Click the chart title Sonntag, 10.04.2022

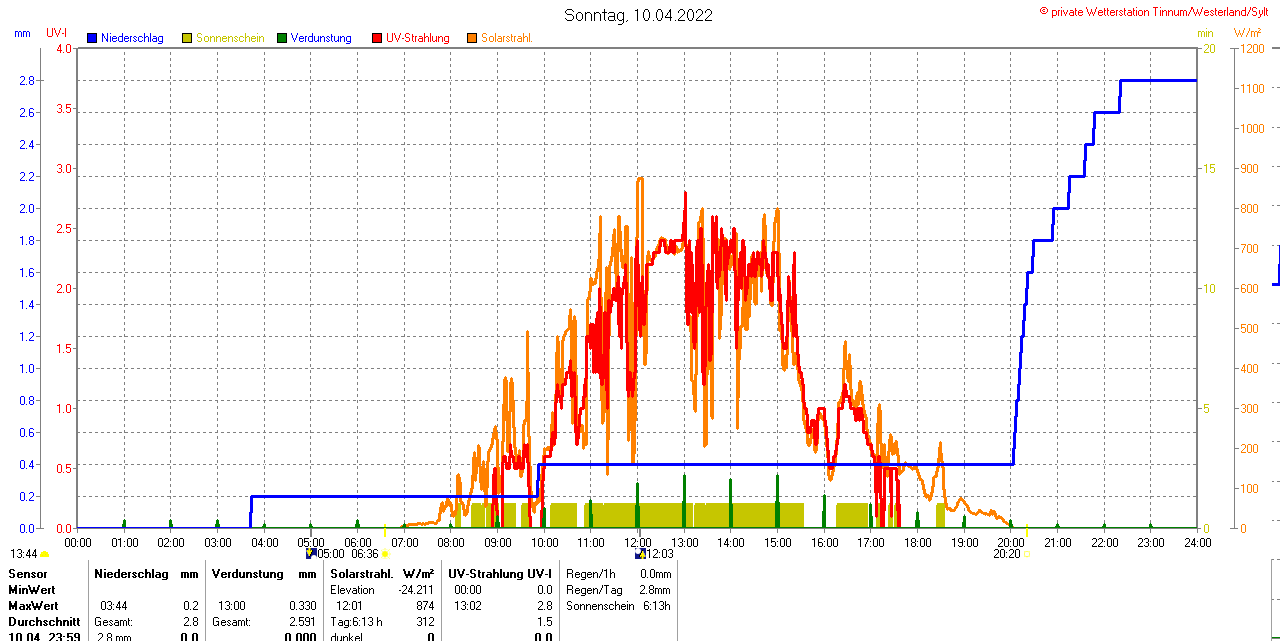pyautogui.click(x=638, y=15)
